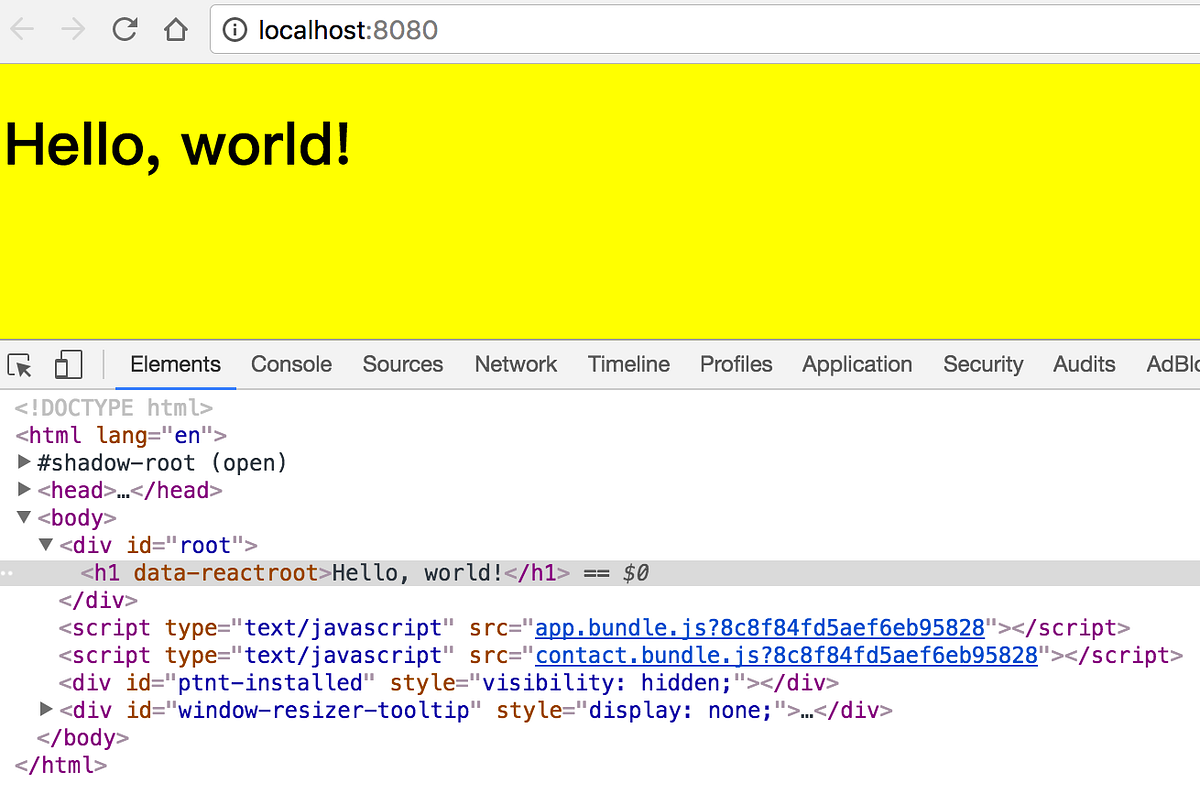The height and width of the screenshot is (791, 1200).
Task: Collapse the root div node
Action: coord(46,545)
